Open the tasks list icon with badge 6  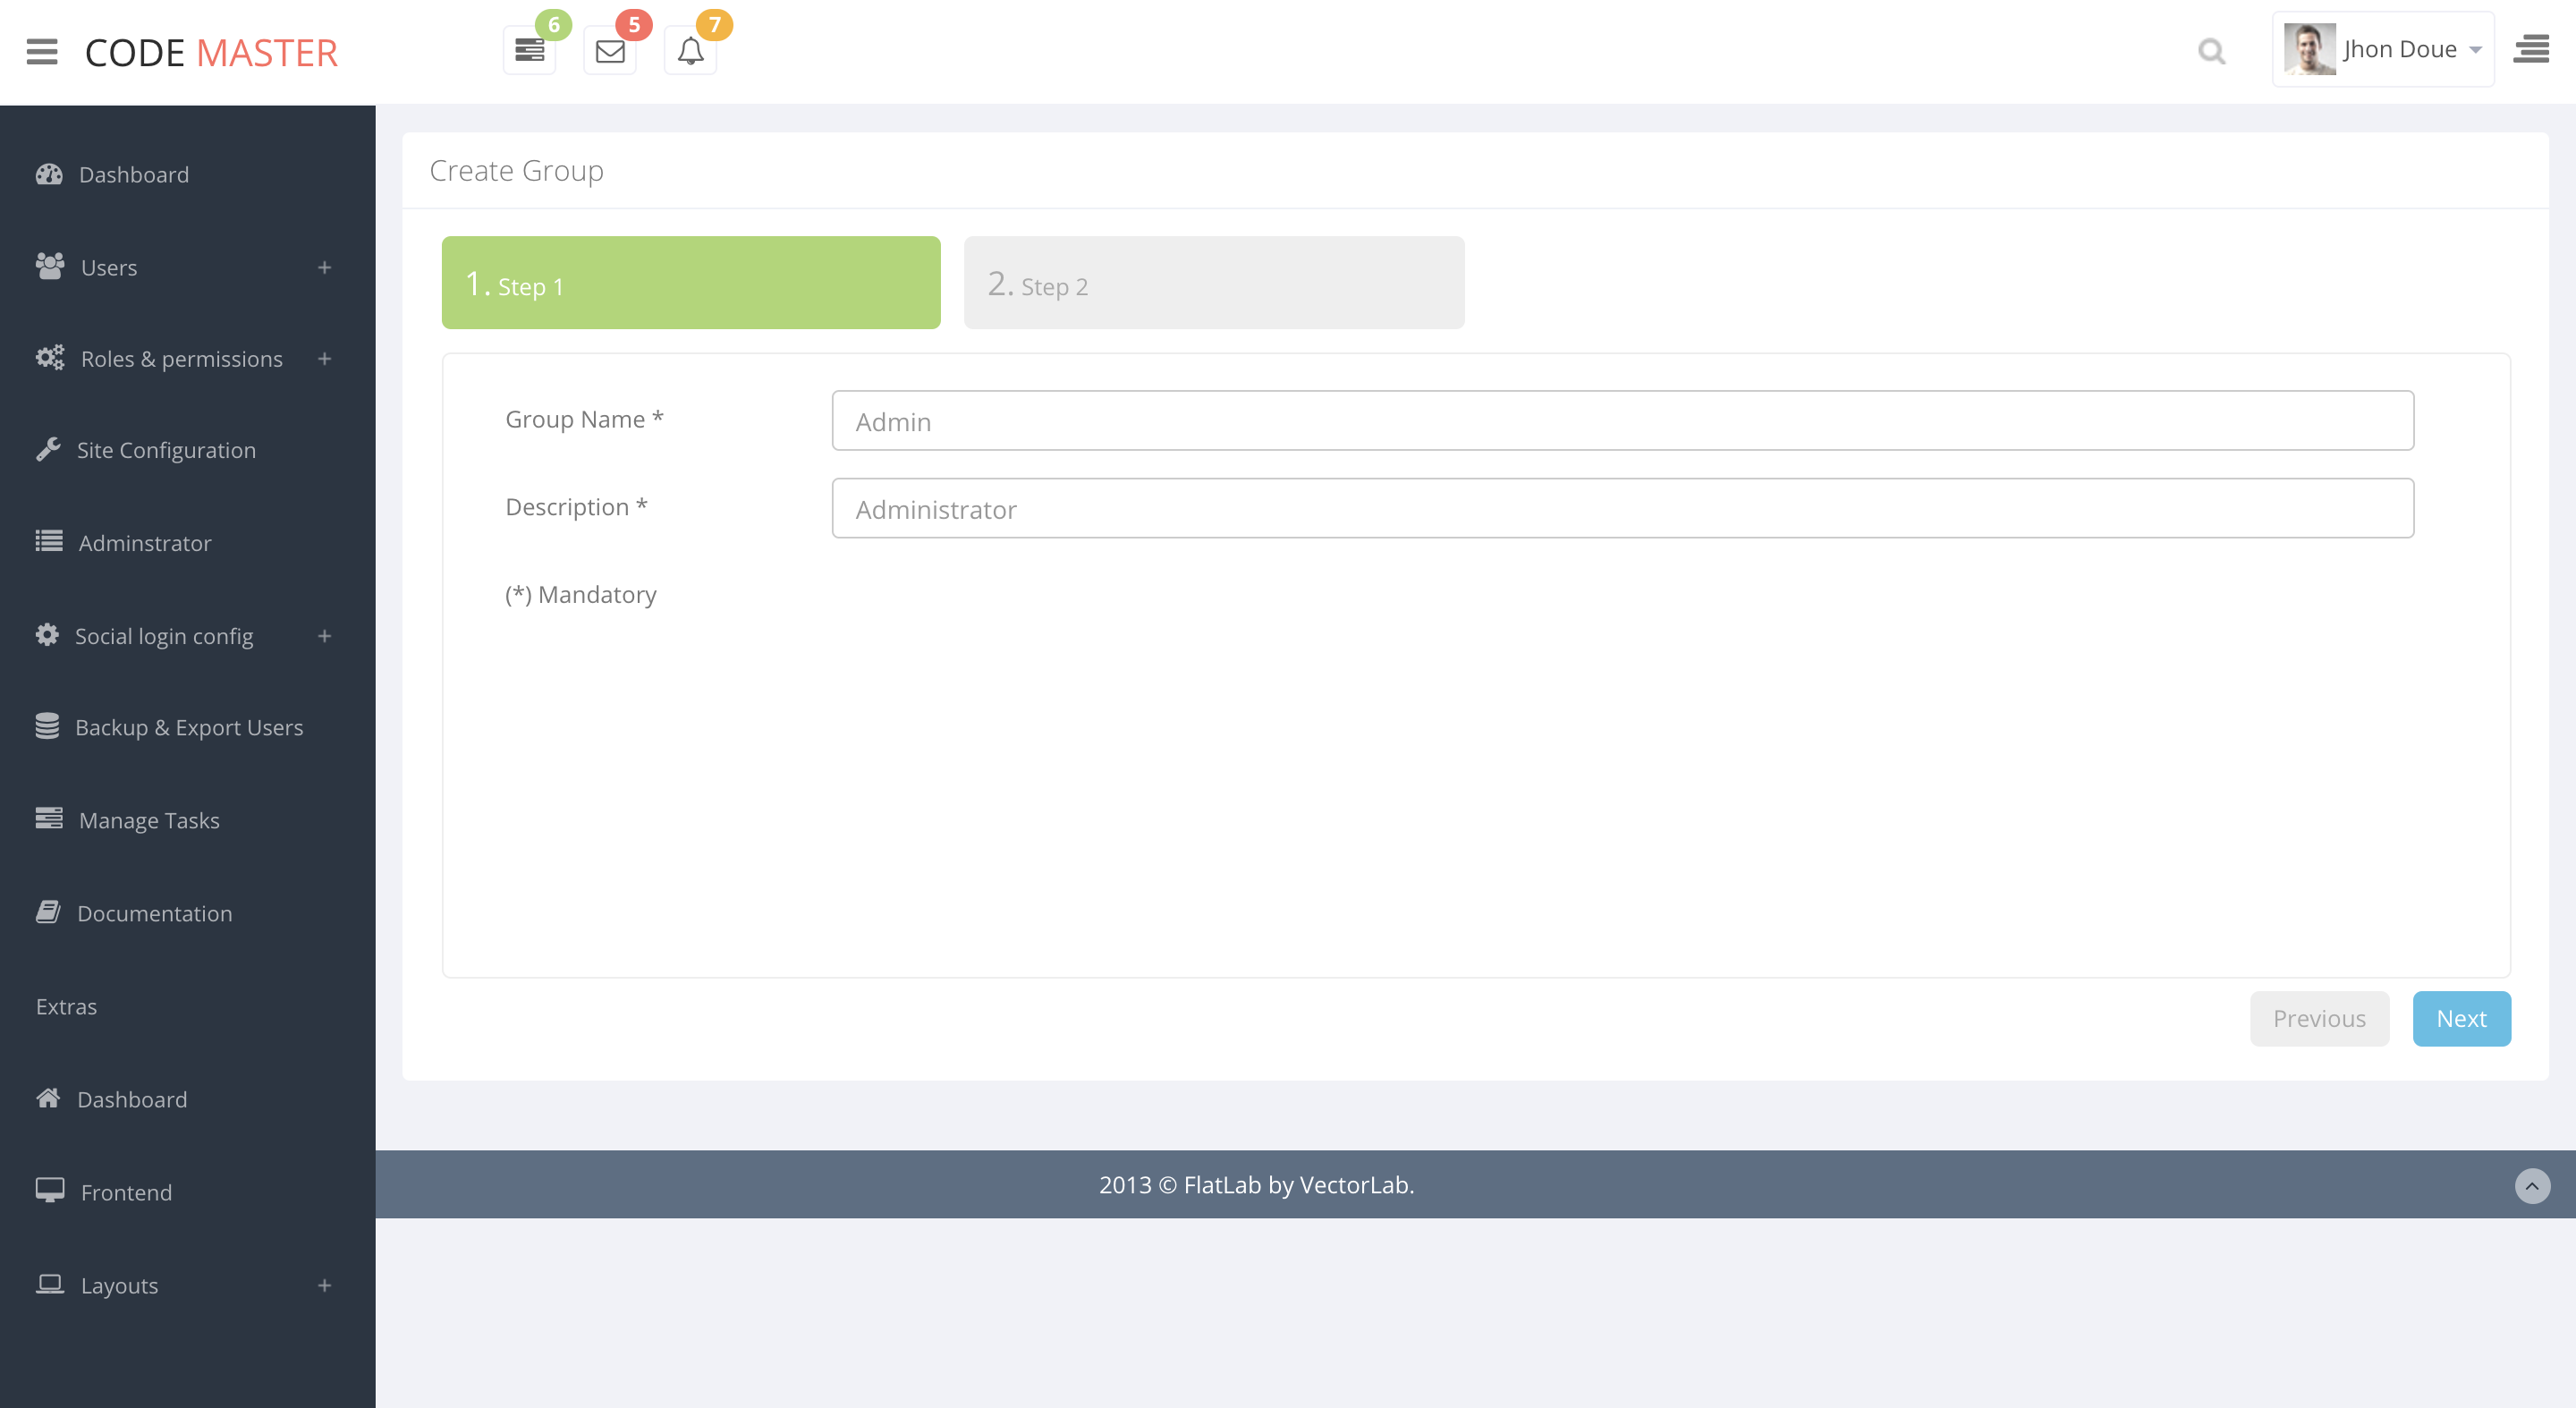tap(529, 50)
